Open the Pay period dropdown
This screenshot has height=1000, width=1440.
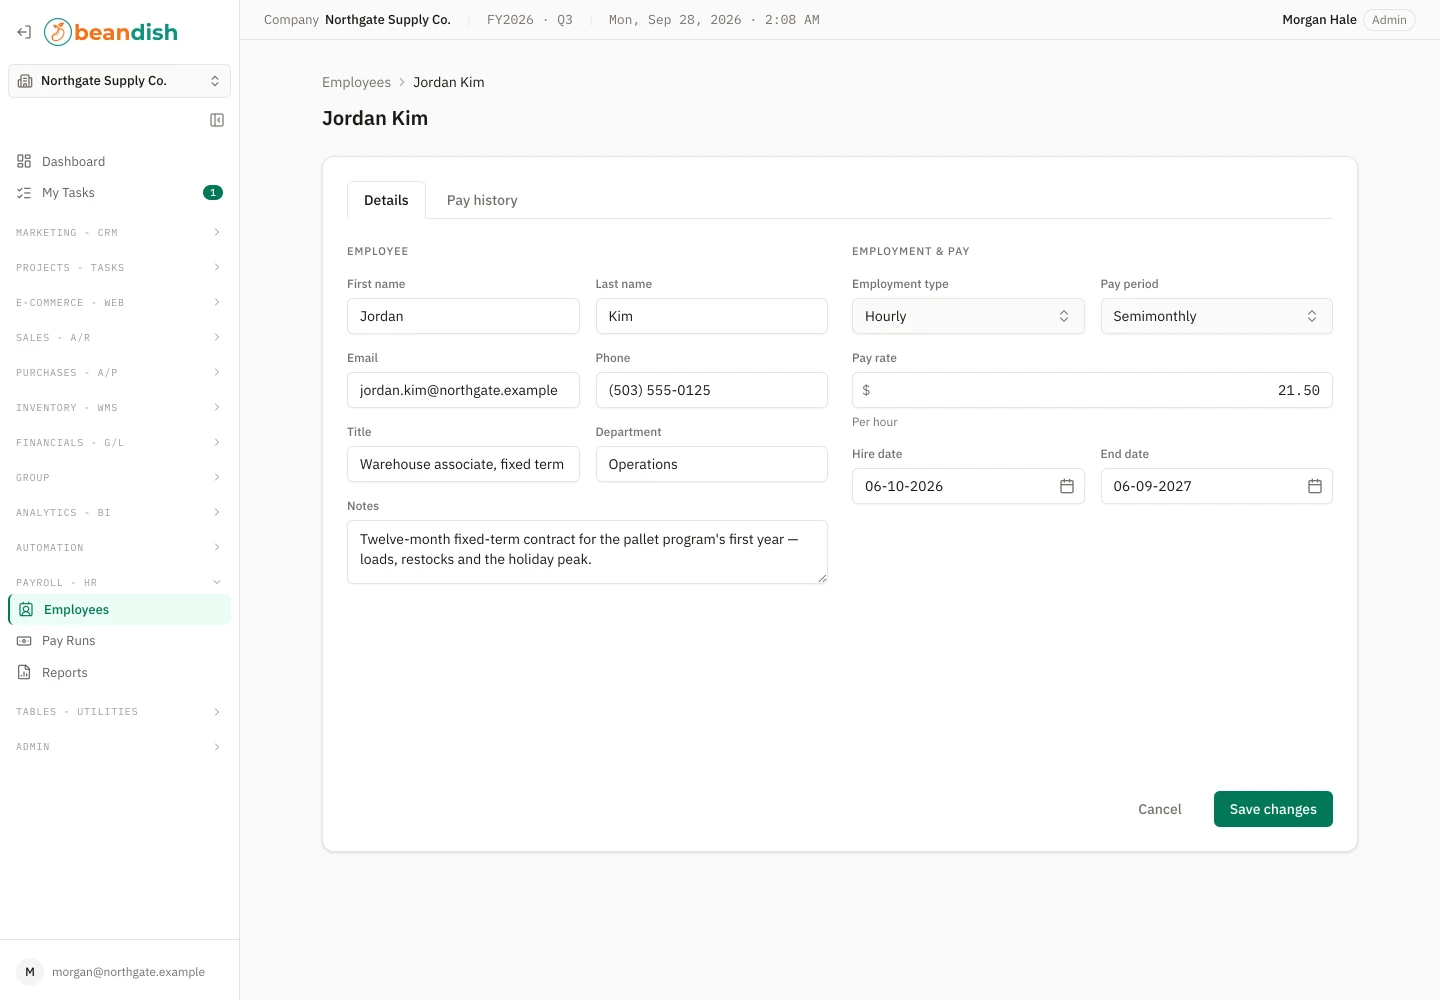coord(1216,316)
